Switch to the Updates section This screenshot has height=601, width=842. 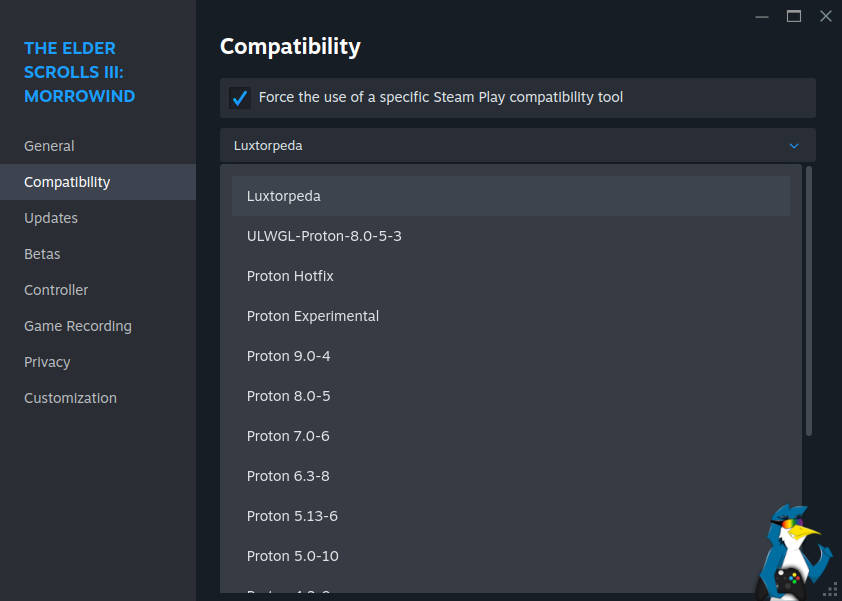click(x=51, y=218)
